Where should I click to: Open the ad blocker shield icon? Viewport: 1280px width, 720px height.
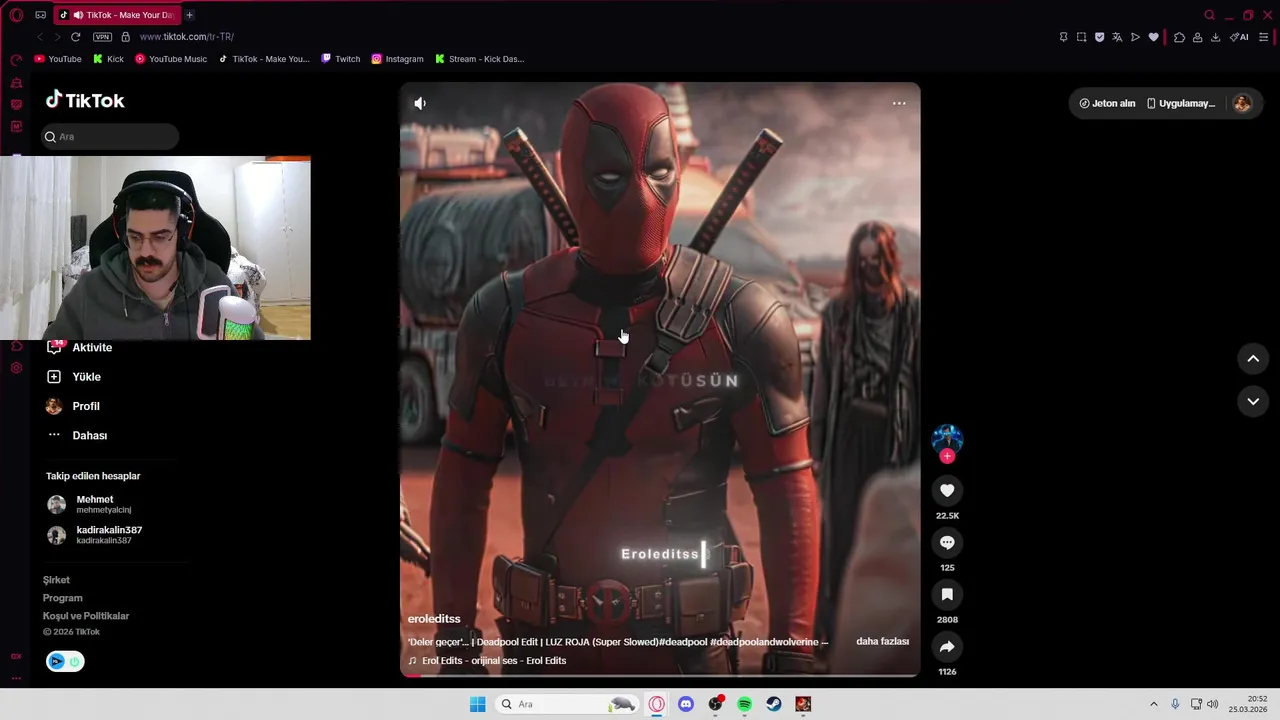coord(1099,37)
